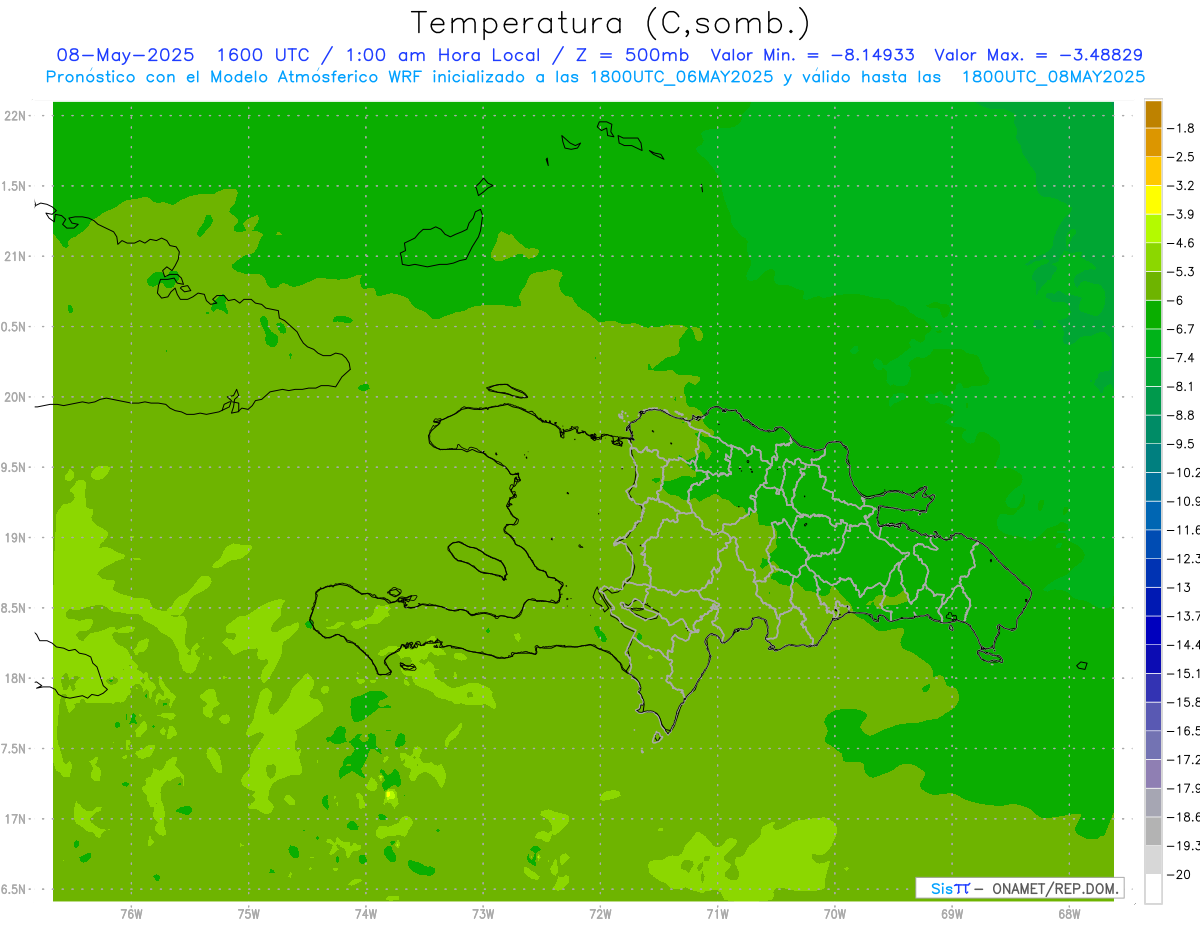The image size is (1200, 927).
Task: Click the 'Temperatura (C,somb.)' map title
Action: [611, 23]
